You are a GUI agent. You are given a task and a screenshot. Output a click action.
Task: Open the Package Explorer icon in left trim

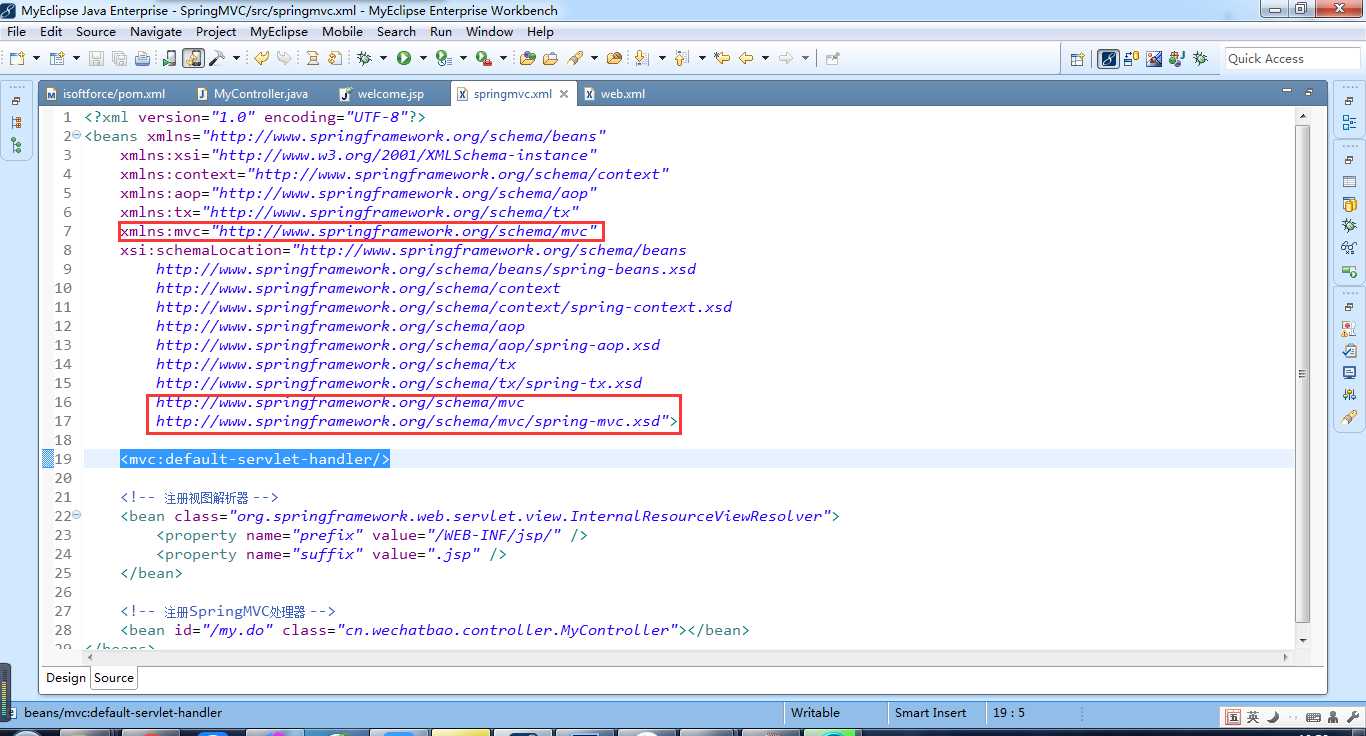tap(17, 122)
